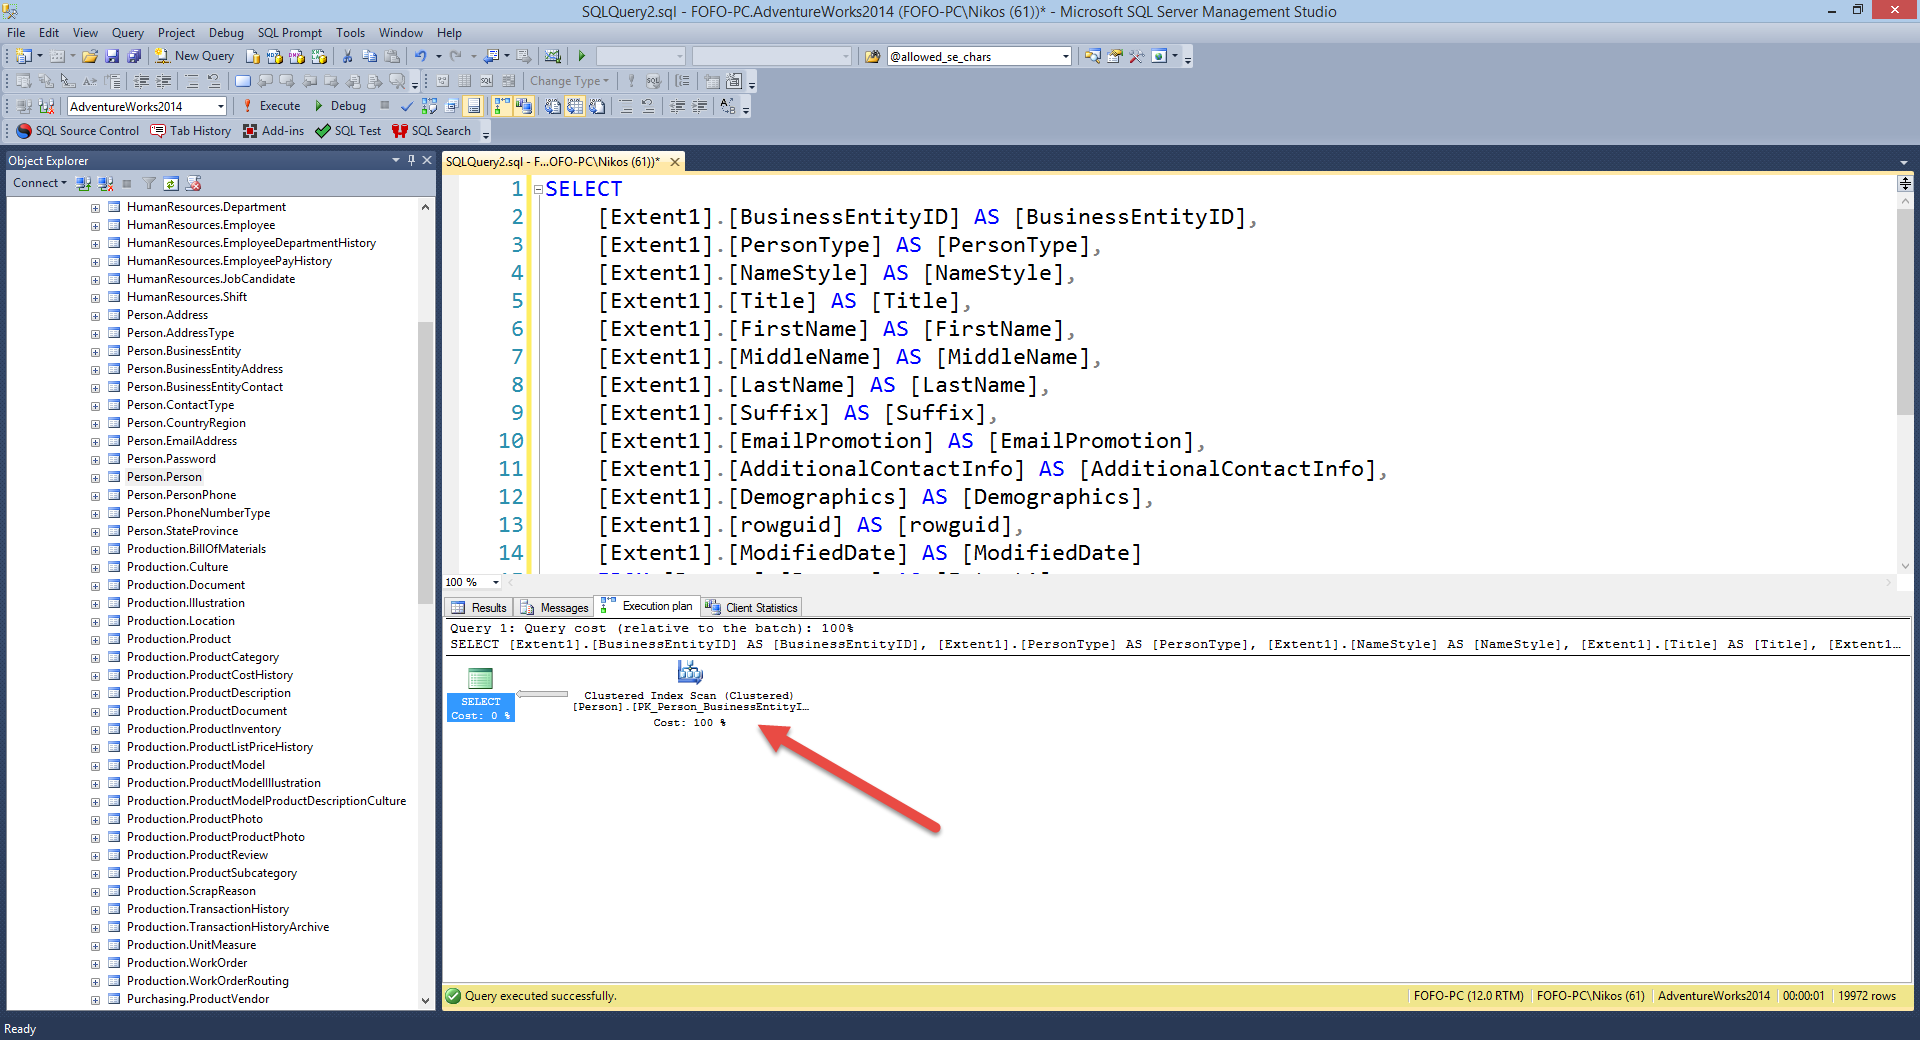Toggle Include Actual Execution Plan
Screen dimensions: 1920x1040
(502, 106)
